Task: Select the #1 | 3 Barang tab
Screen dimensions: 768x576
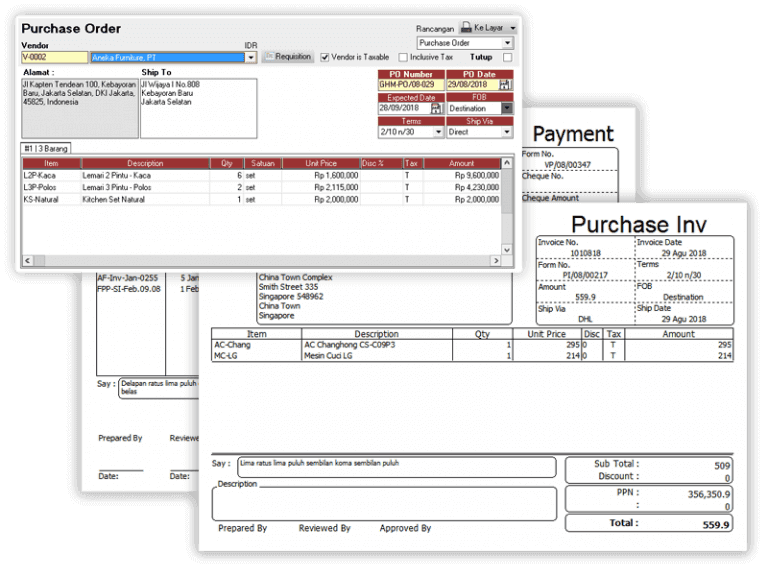Action: [x=46, y=148]
